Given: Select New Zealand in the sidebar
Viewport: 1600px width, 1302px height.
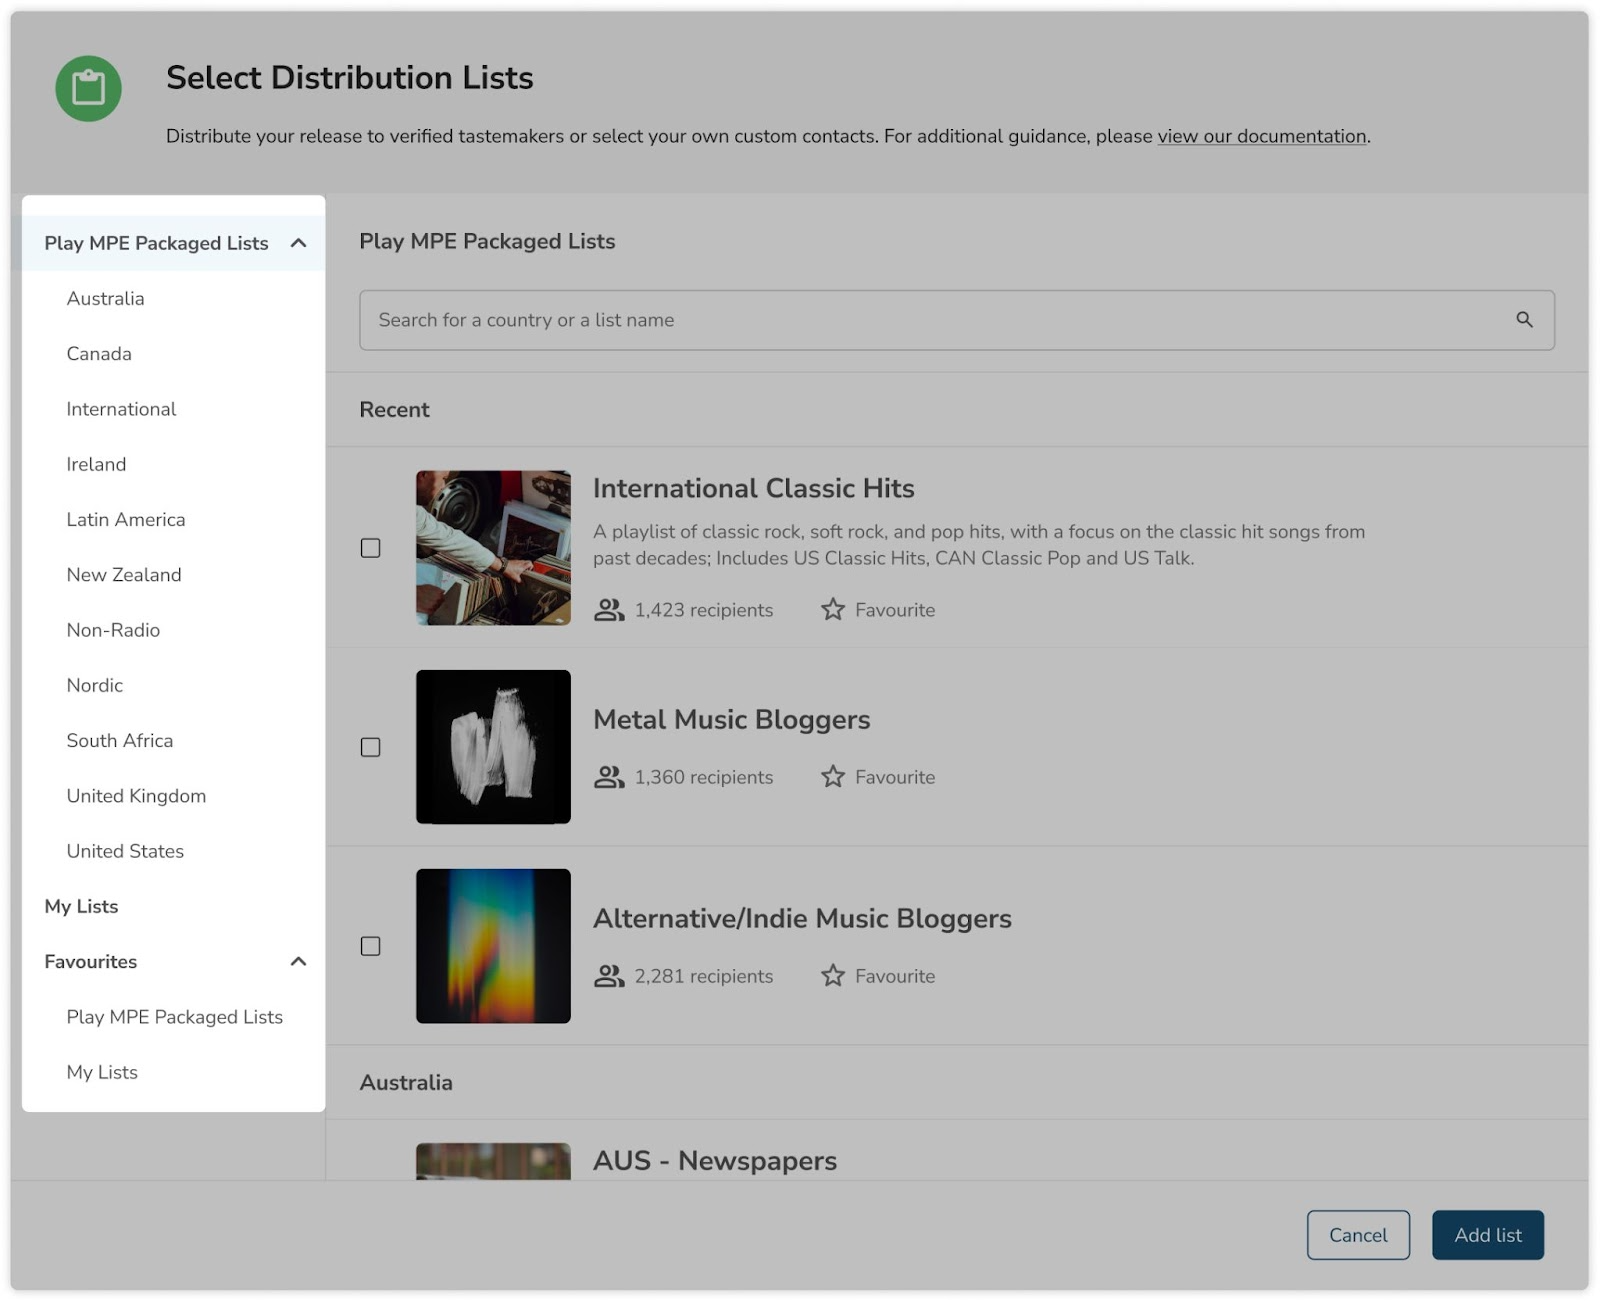Looking at the screenshot, I should point(124,574).
